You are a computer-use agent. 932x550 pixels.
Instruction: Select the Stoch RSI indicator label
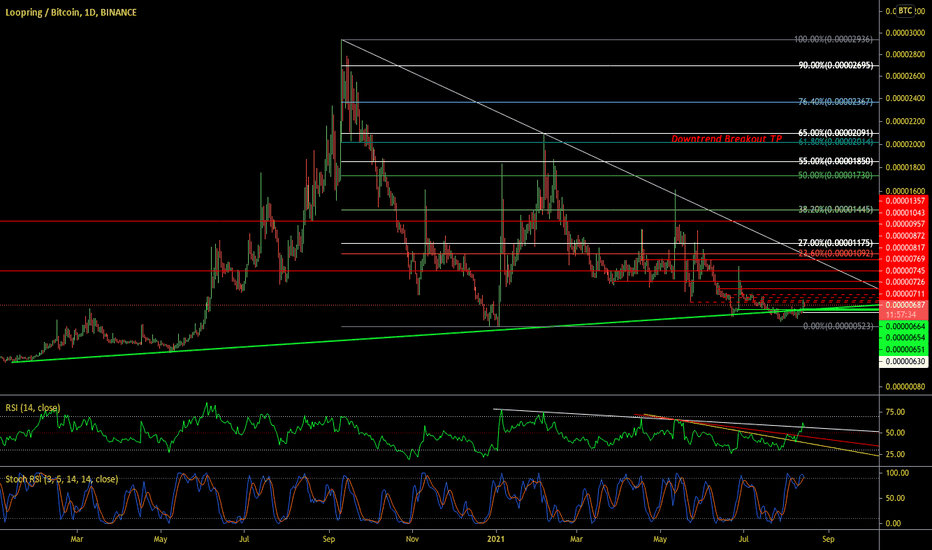62,479
